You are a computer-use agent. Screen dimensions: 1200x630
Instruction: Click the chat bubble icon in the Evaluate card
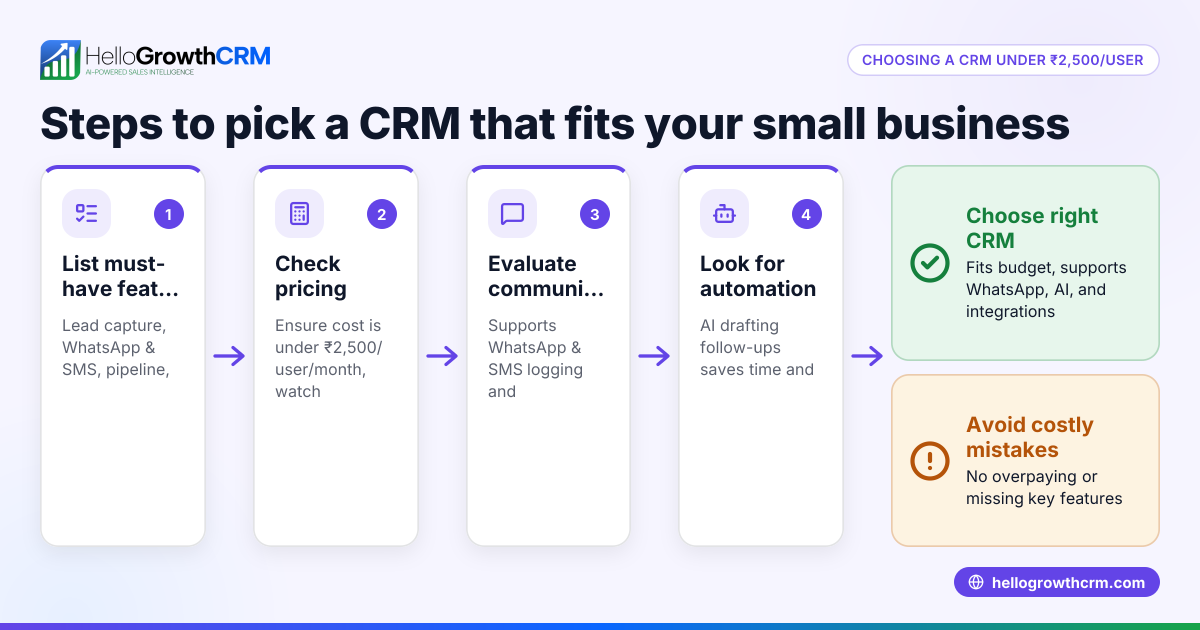point(512,213)
